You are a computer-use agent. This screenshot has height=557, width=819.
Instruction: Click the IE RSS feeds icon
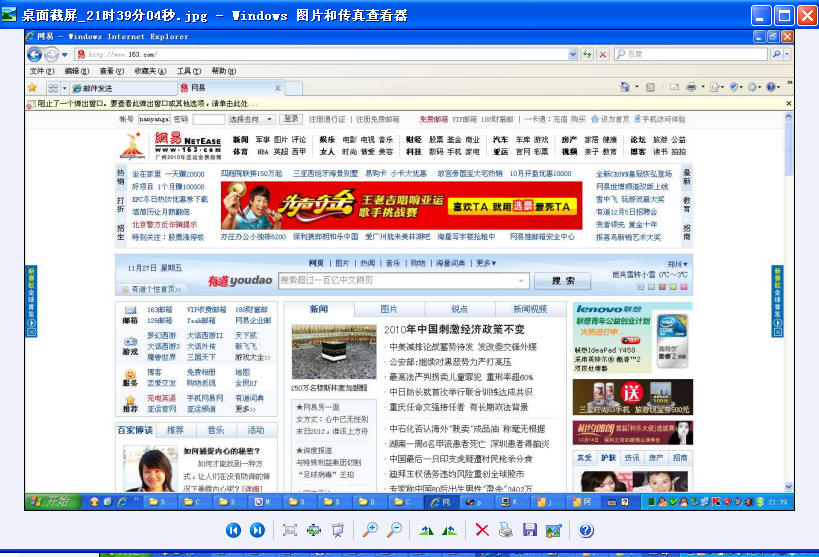[x=650, y=87]
